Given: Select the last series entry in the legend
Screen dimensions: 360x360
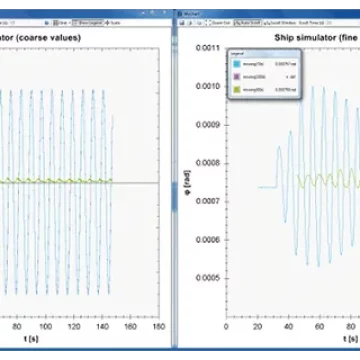Looking at the screenshot, I should 264,89.
